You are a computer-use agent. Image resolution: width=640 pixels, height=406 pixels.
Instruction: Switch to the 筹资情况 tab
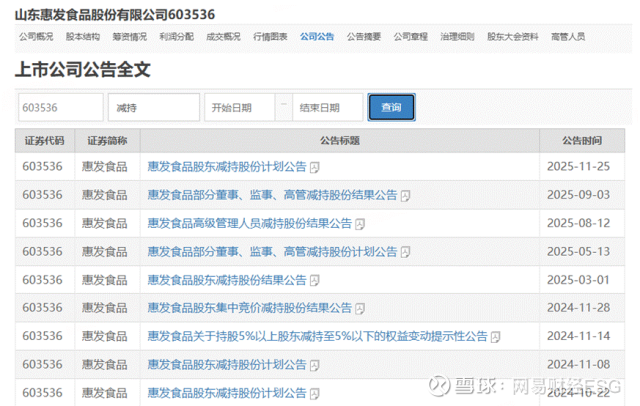tap(130, 37)
